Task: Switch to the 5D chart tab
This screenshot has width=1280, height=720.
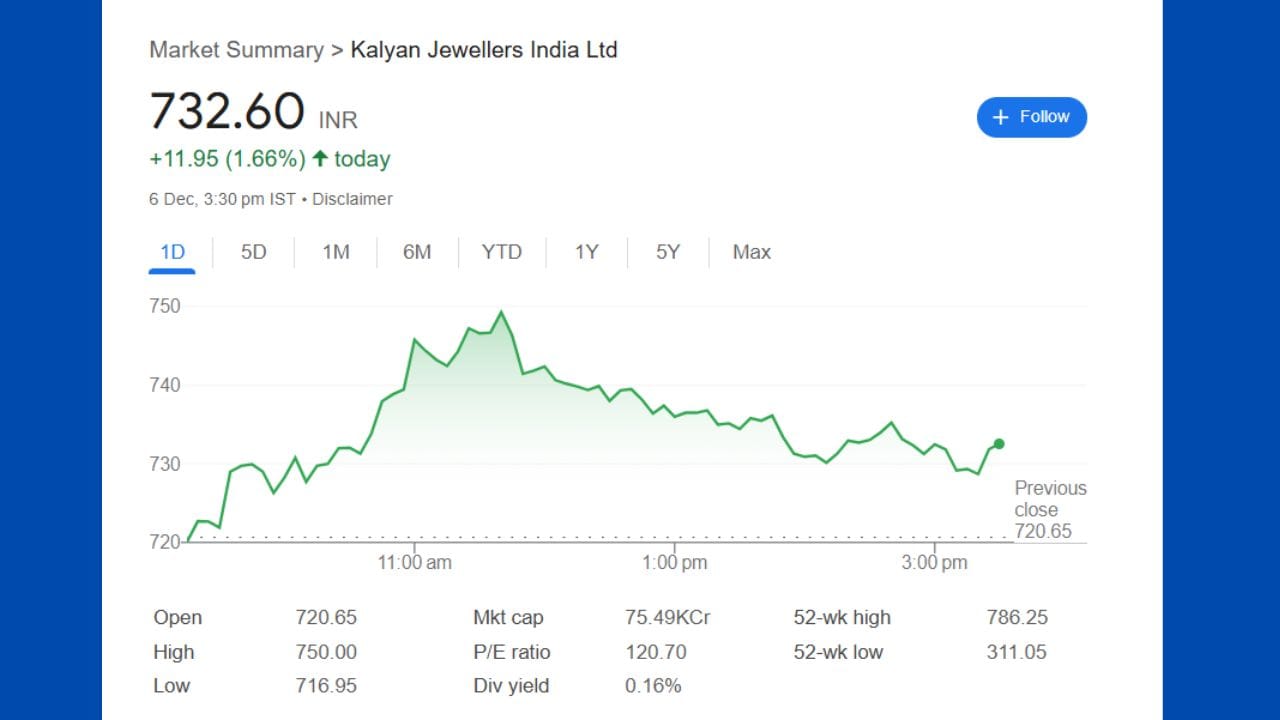Action: (254, 252)
